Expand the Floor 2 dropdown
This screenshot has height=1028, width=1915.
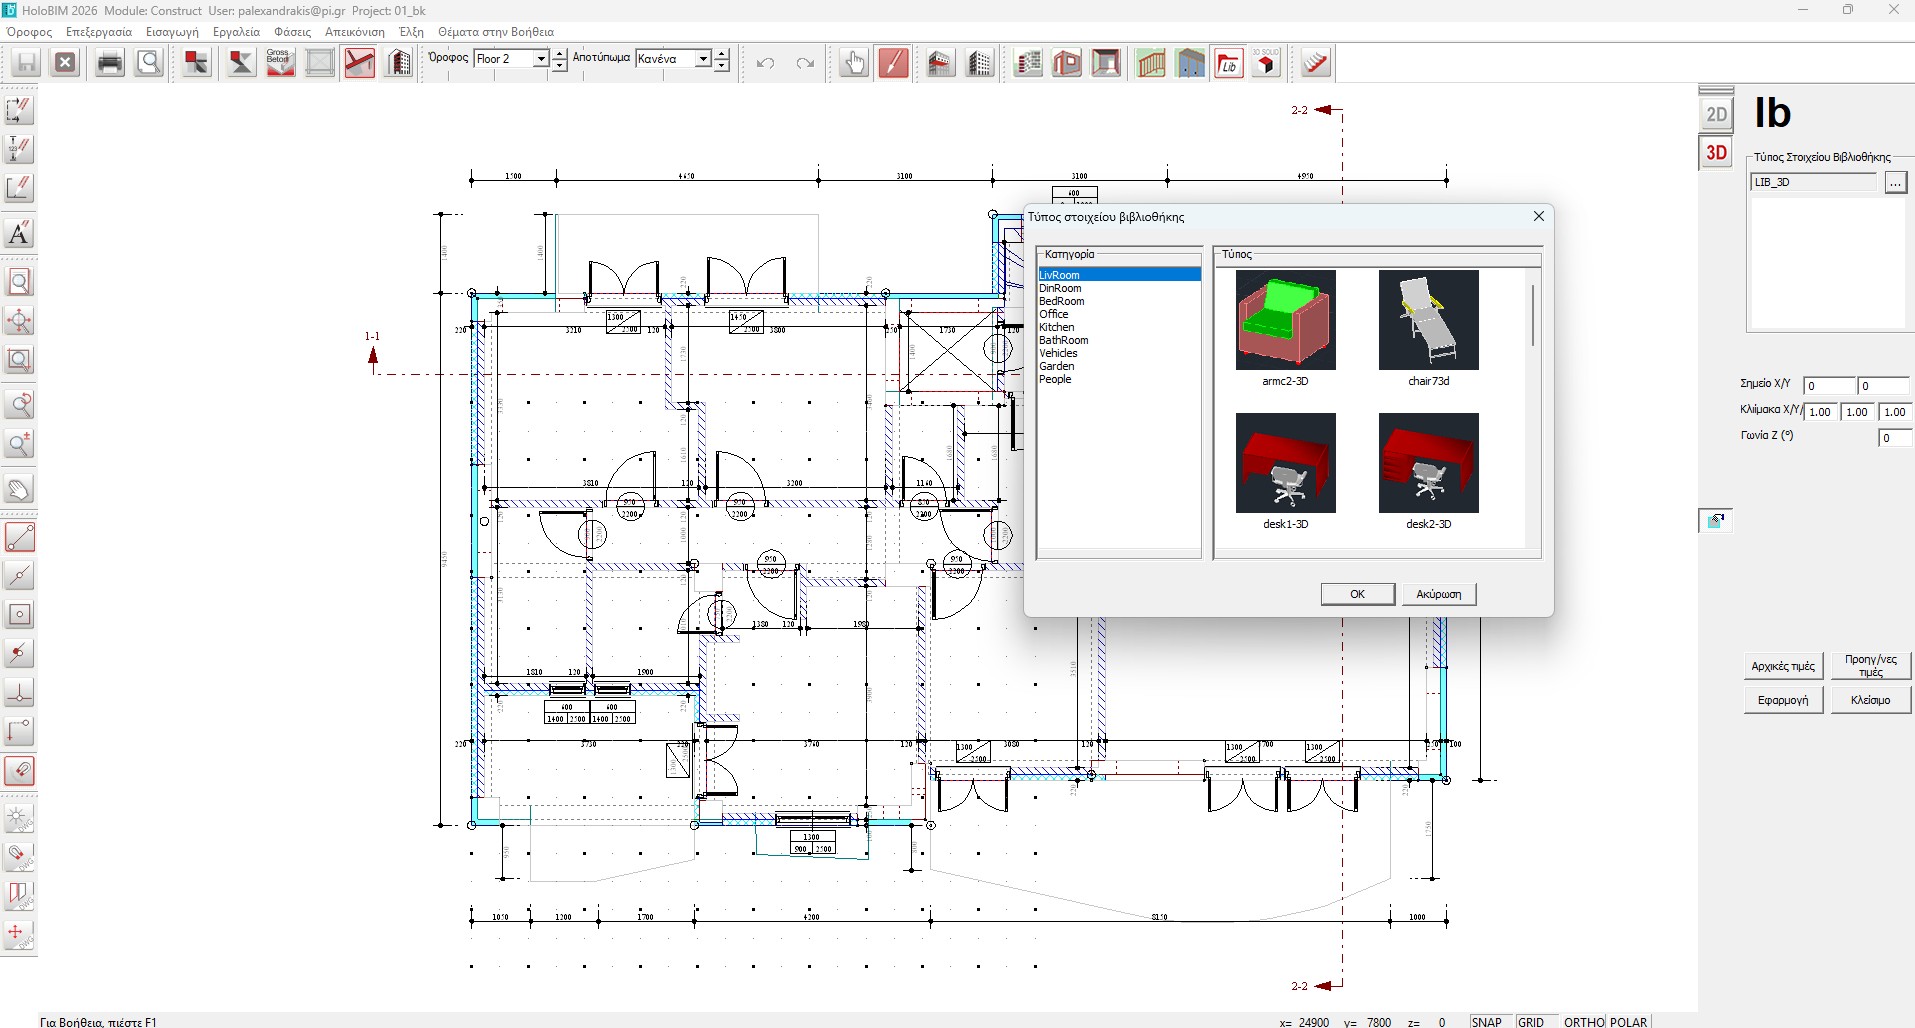click(541, 59)
